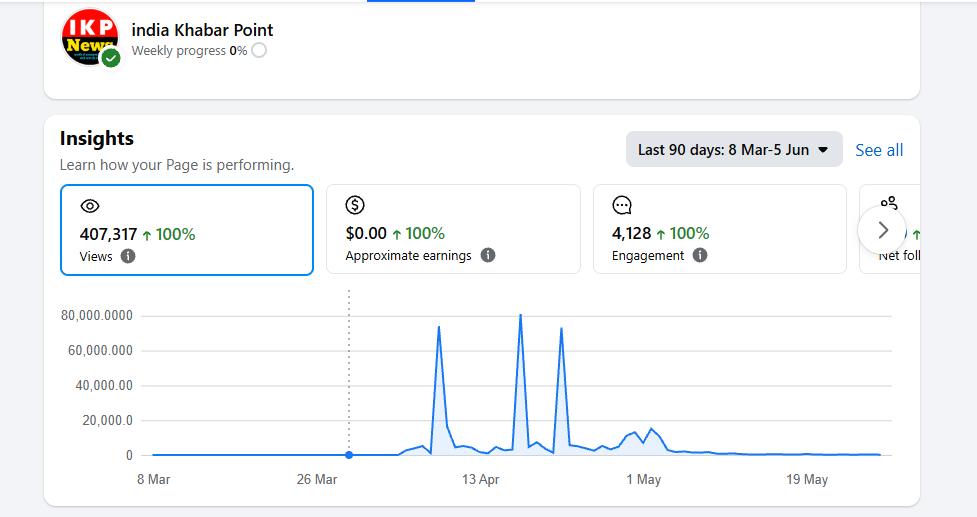Image resolution: width=977 pixels, height=517 pixels.
Task: Click the india Khabar Point page name
Action: click(x=202, y=30)
